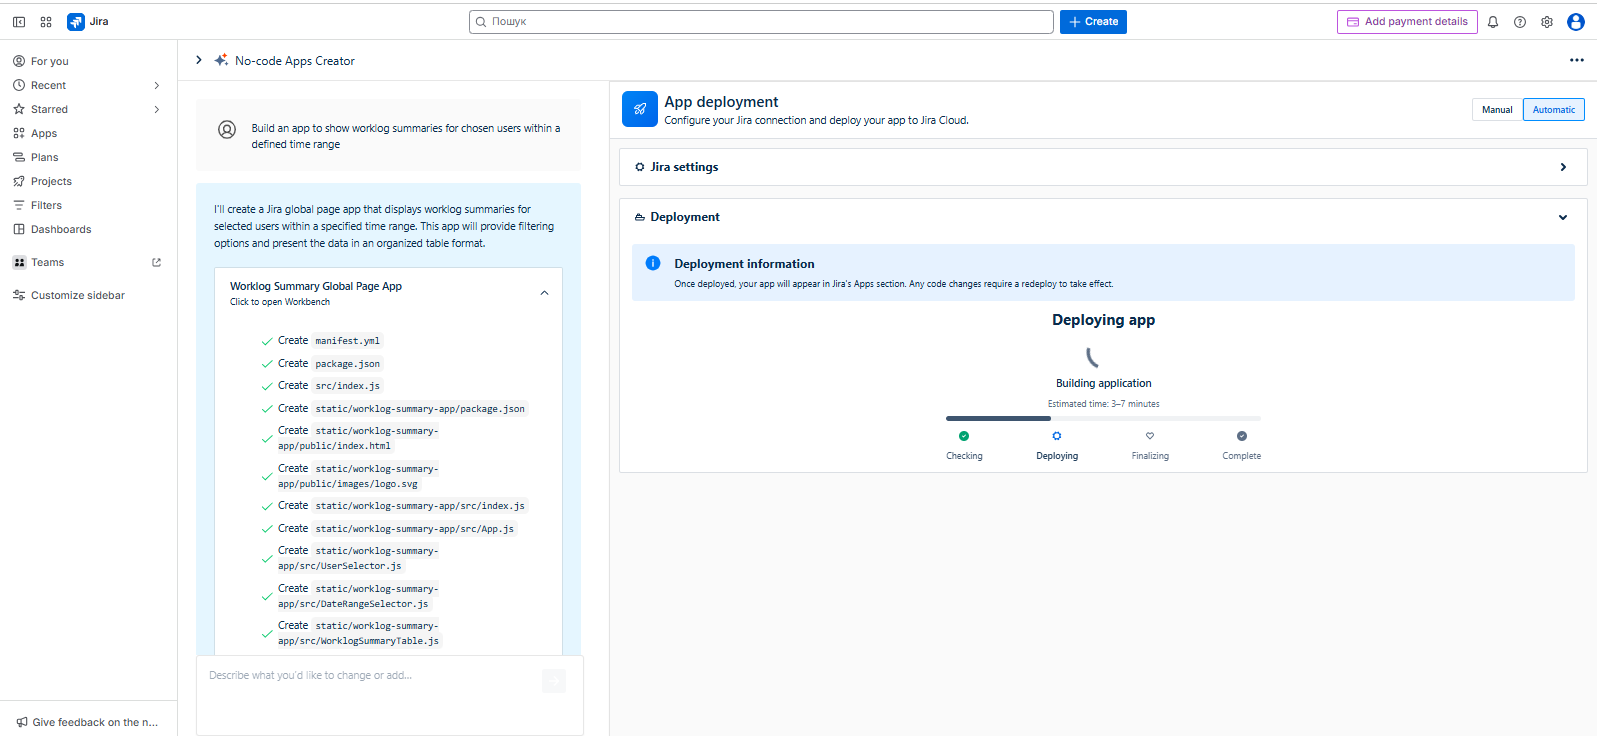This screenshot has height=736, width=1597.
Task: Open the user profile avatar
Action: 1576,22
